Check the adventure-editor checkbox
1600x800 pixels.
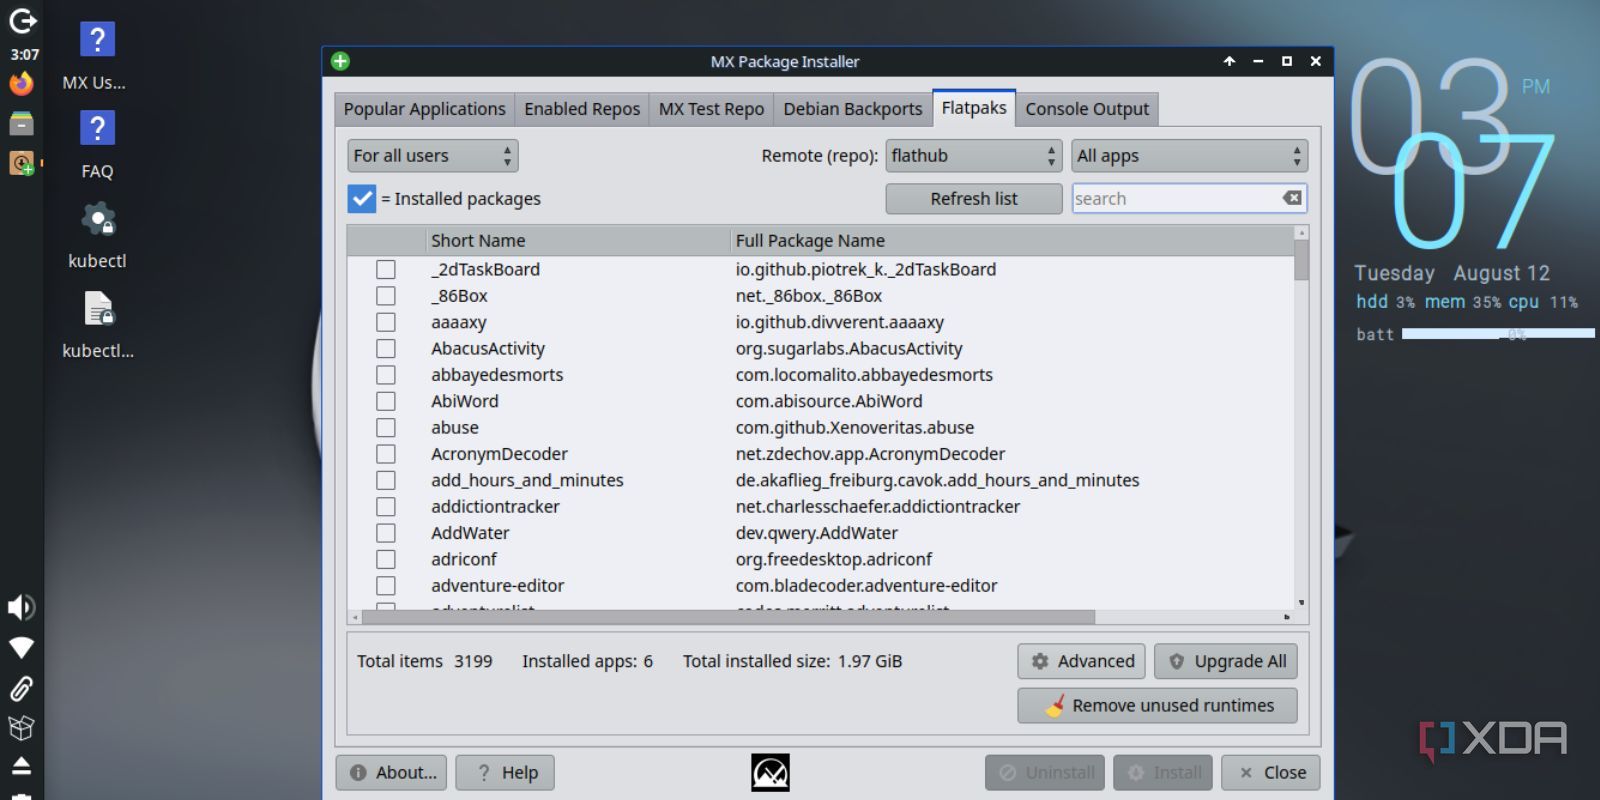point(386,586)
